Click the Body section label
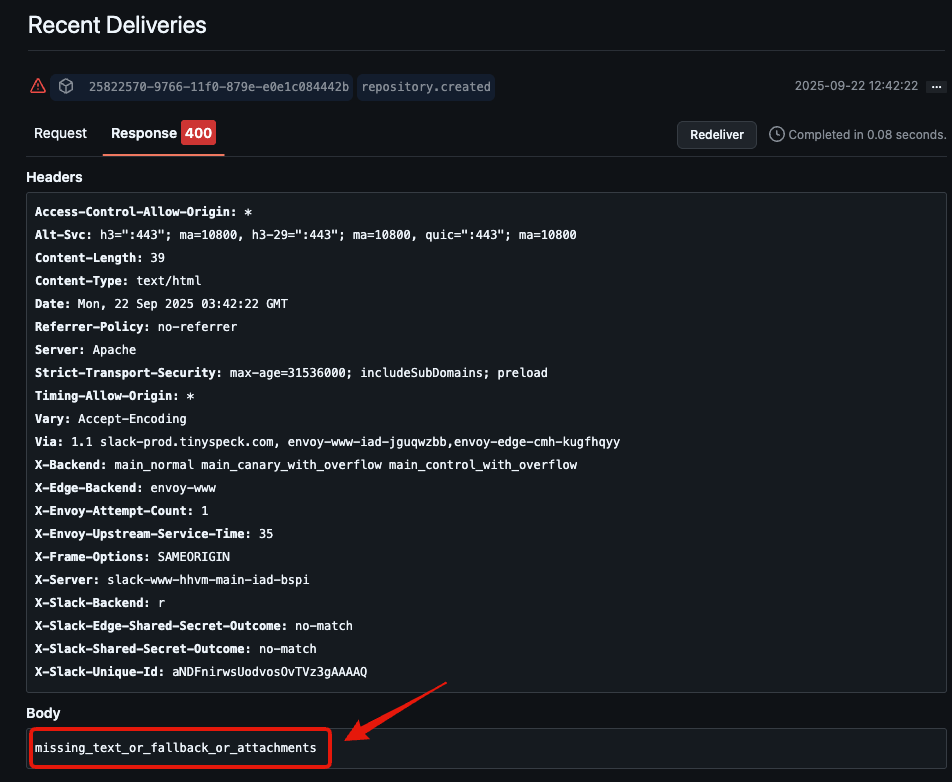 (x=43, y=713)
